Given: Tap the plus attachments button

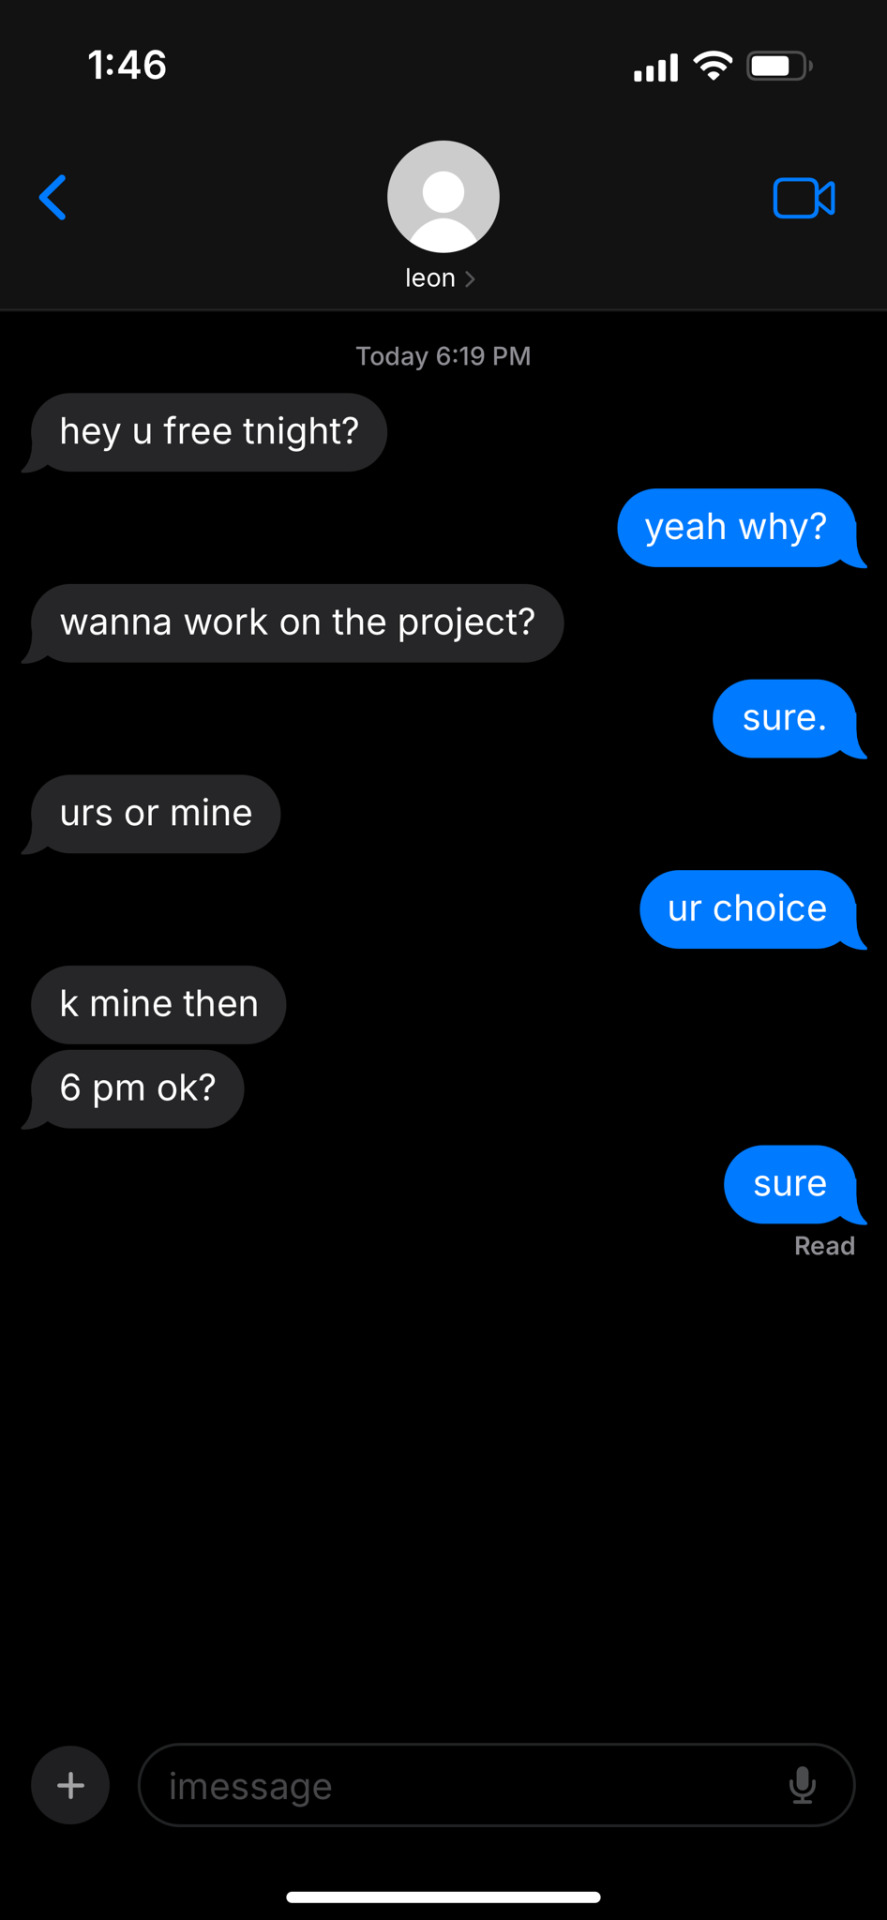Looking at the screenshot, I should 70,1785.
